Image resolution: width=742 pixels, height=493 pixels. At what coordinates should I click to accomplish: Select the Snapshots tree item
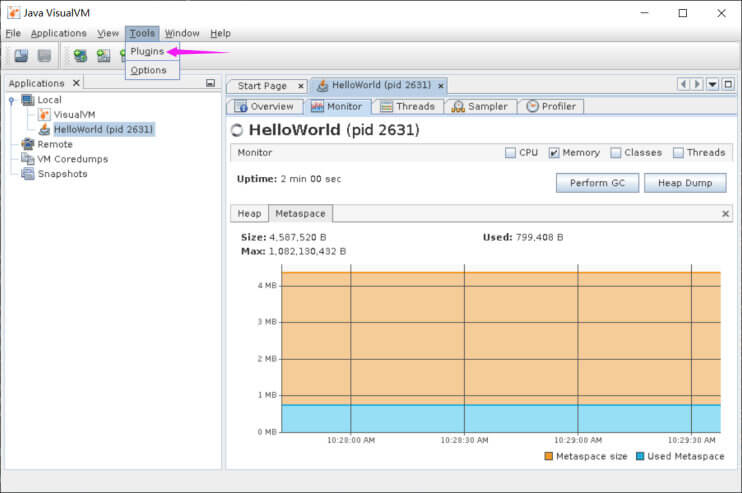[x=62, y=174]
